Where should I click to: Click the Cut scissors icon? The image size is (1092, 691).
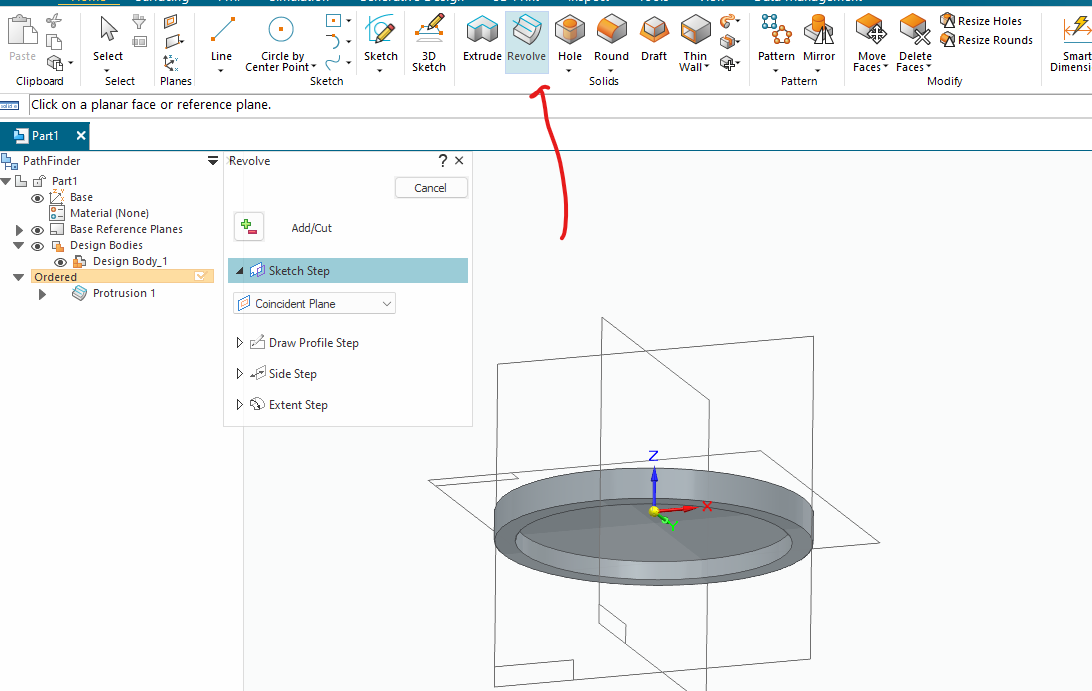pos(54,21)
